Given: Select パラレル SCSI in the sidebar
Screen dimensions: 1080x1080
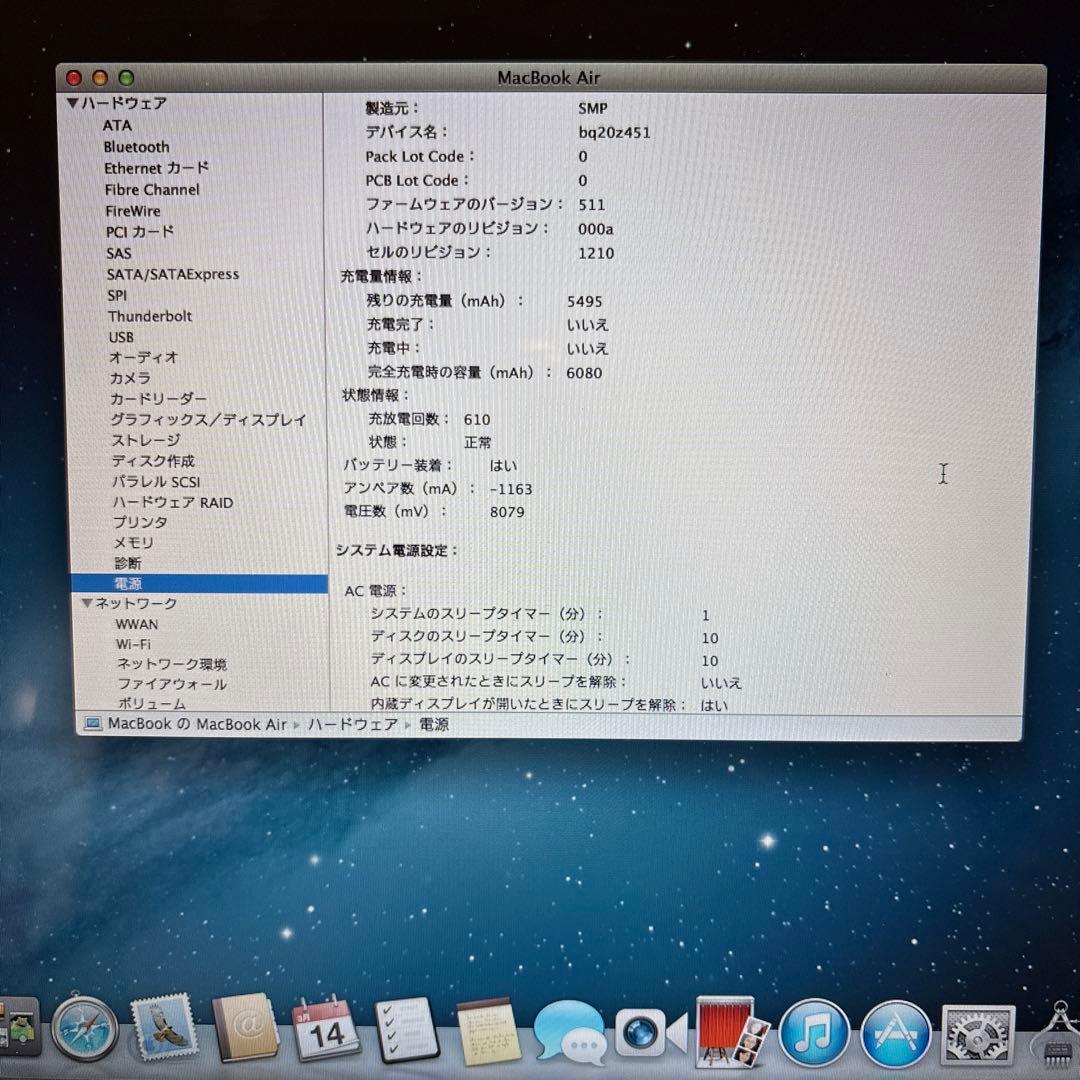Looking at the screenshot, I should click(156, 481).
